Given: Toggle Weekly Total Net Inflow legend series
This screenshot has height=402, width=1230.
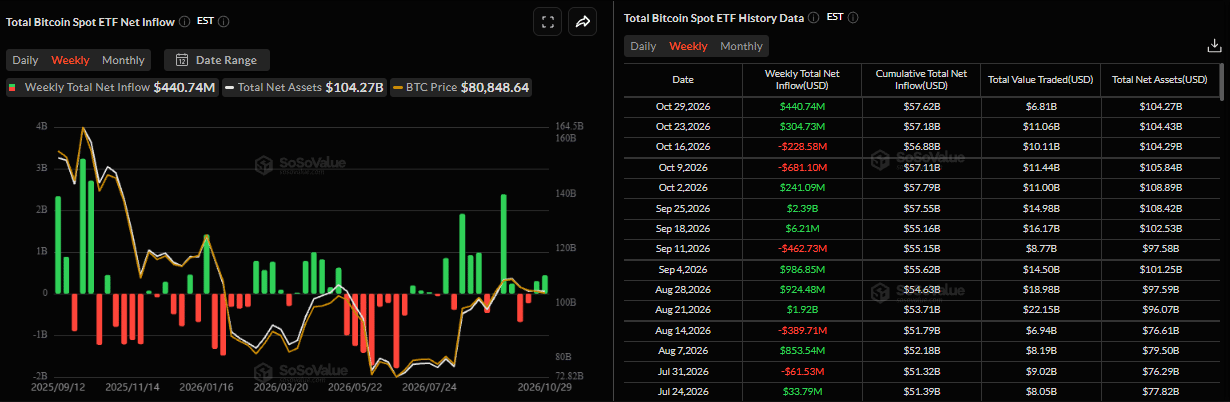Looking at the screenshot, I should [x=112, y=87].
